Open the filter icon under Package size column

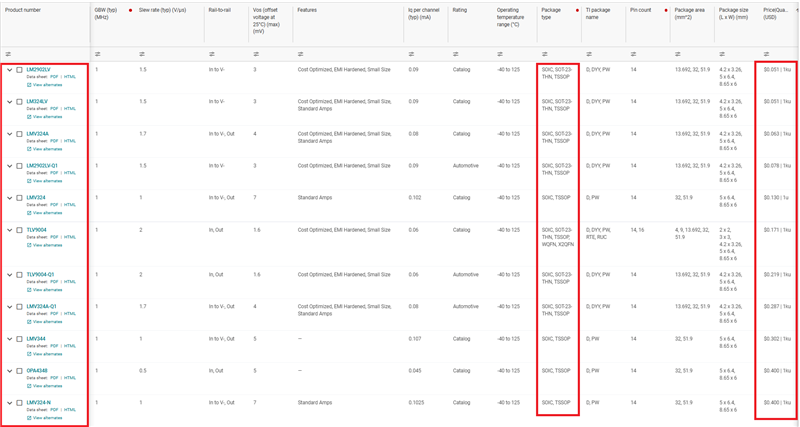(721, 54)
